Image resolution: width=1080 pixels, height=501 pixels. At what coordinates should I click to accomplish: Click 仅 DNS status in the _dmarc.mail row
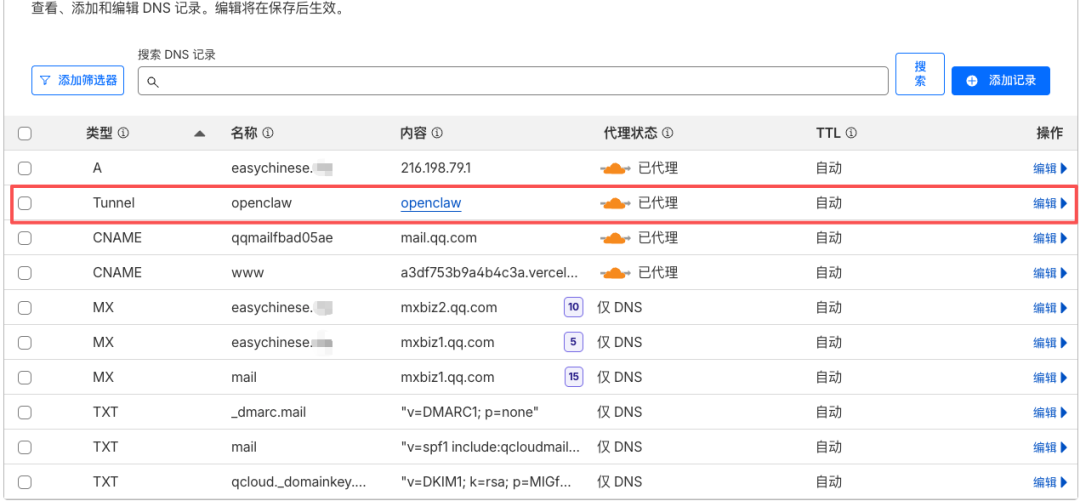(x=619, y=412)
